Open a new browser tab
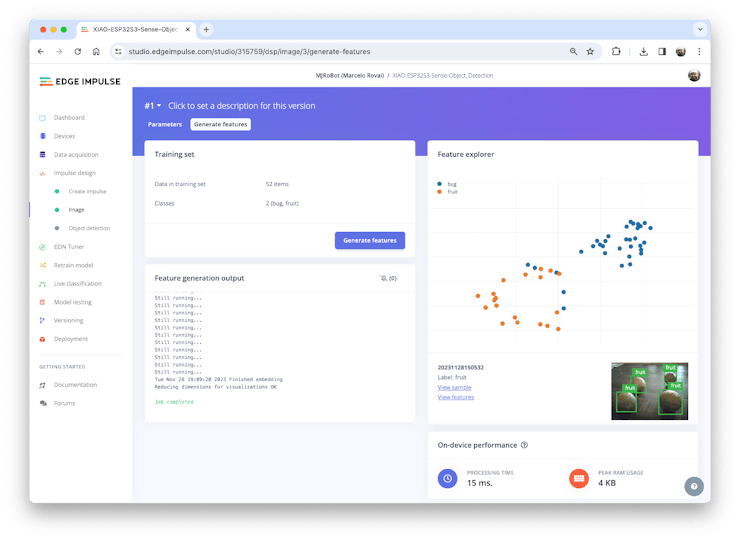This screenshot has width=740, height=541. pos(206,29)
